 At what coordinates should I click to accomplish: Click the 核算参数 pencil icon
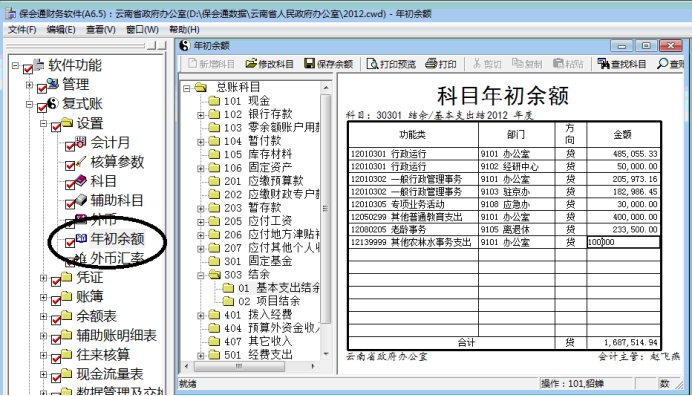[81, 161]
